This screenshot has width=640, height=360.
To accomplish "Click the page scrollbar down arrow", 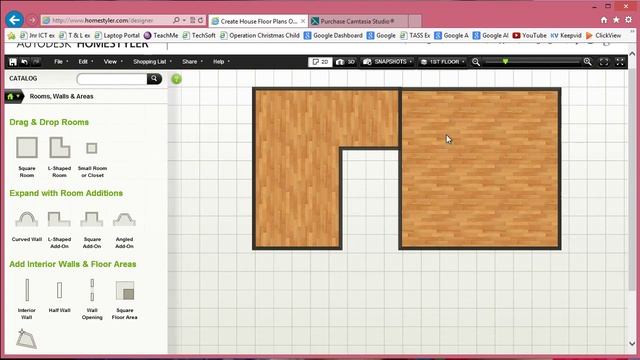I will click(632, 343).
